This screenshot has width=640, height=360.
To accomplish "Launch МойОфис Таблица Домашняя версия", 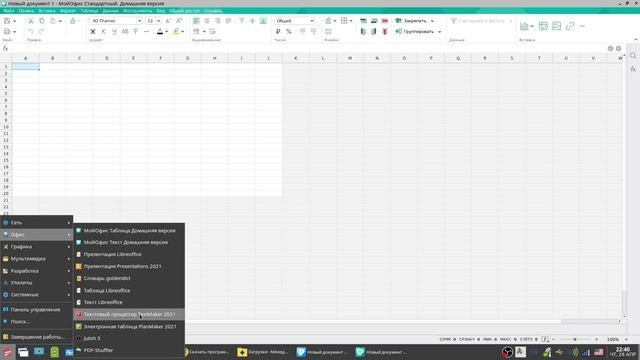I will pos(129,231).
